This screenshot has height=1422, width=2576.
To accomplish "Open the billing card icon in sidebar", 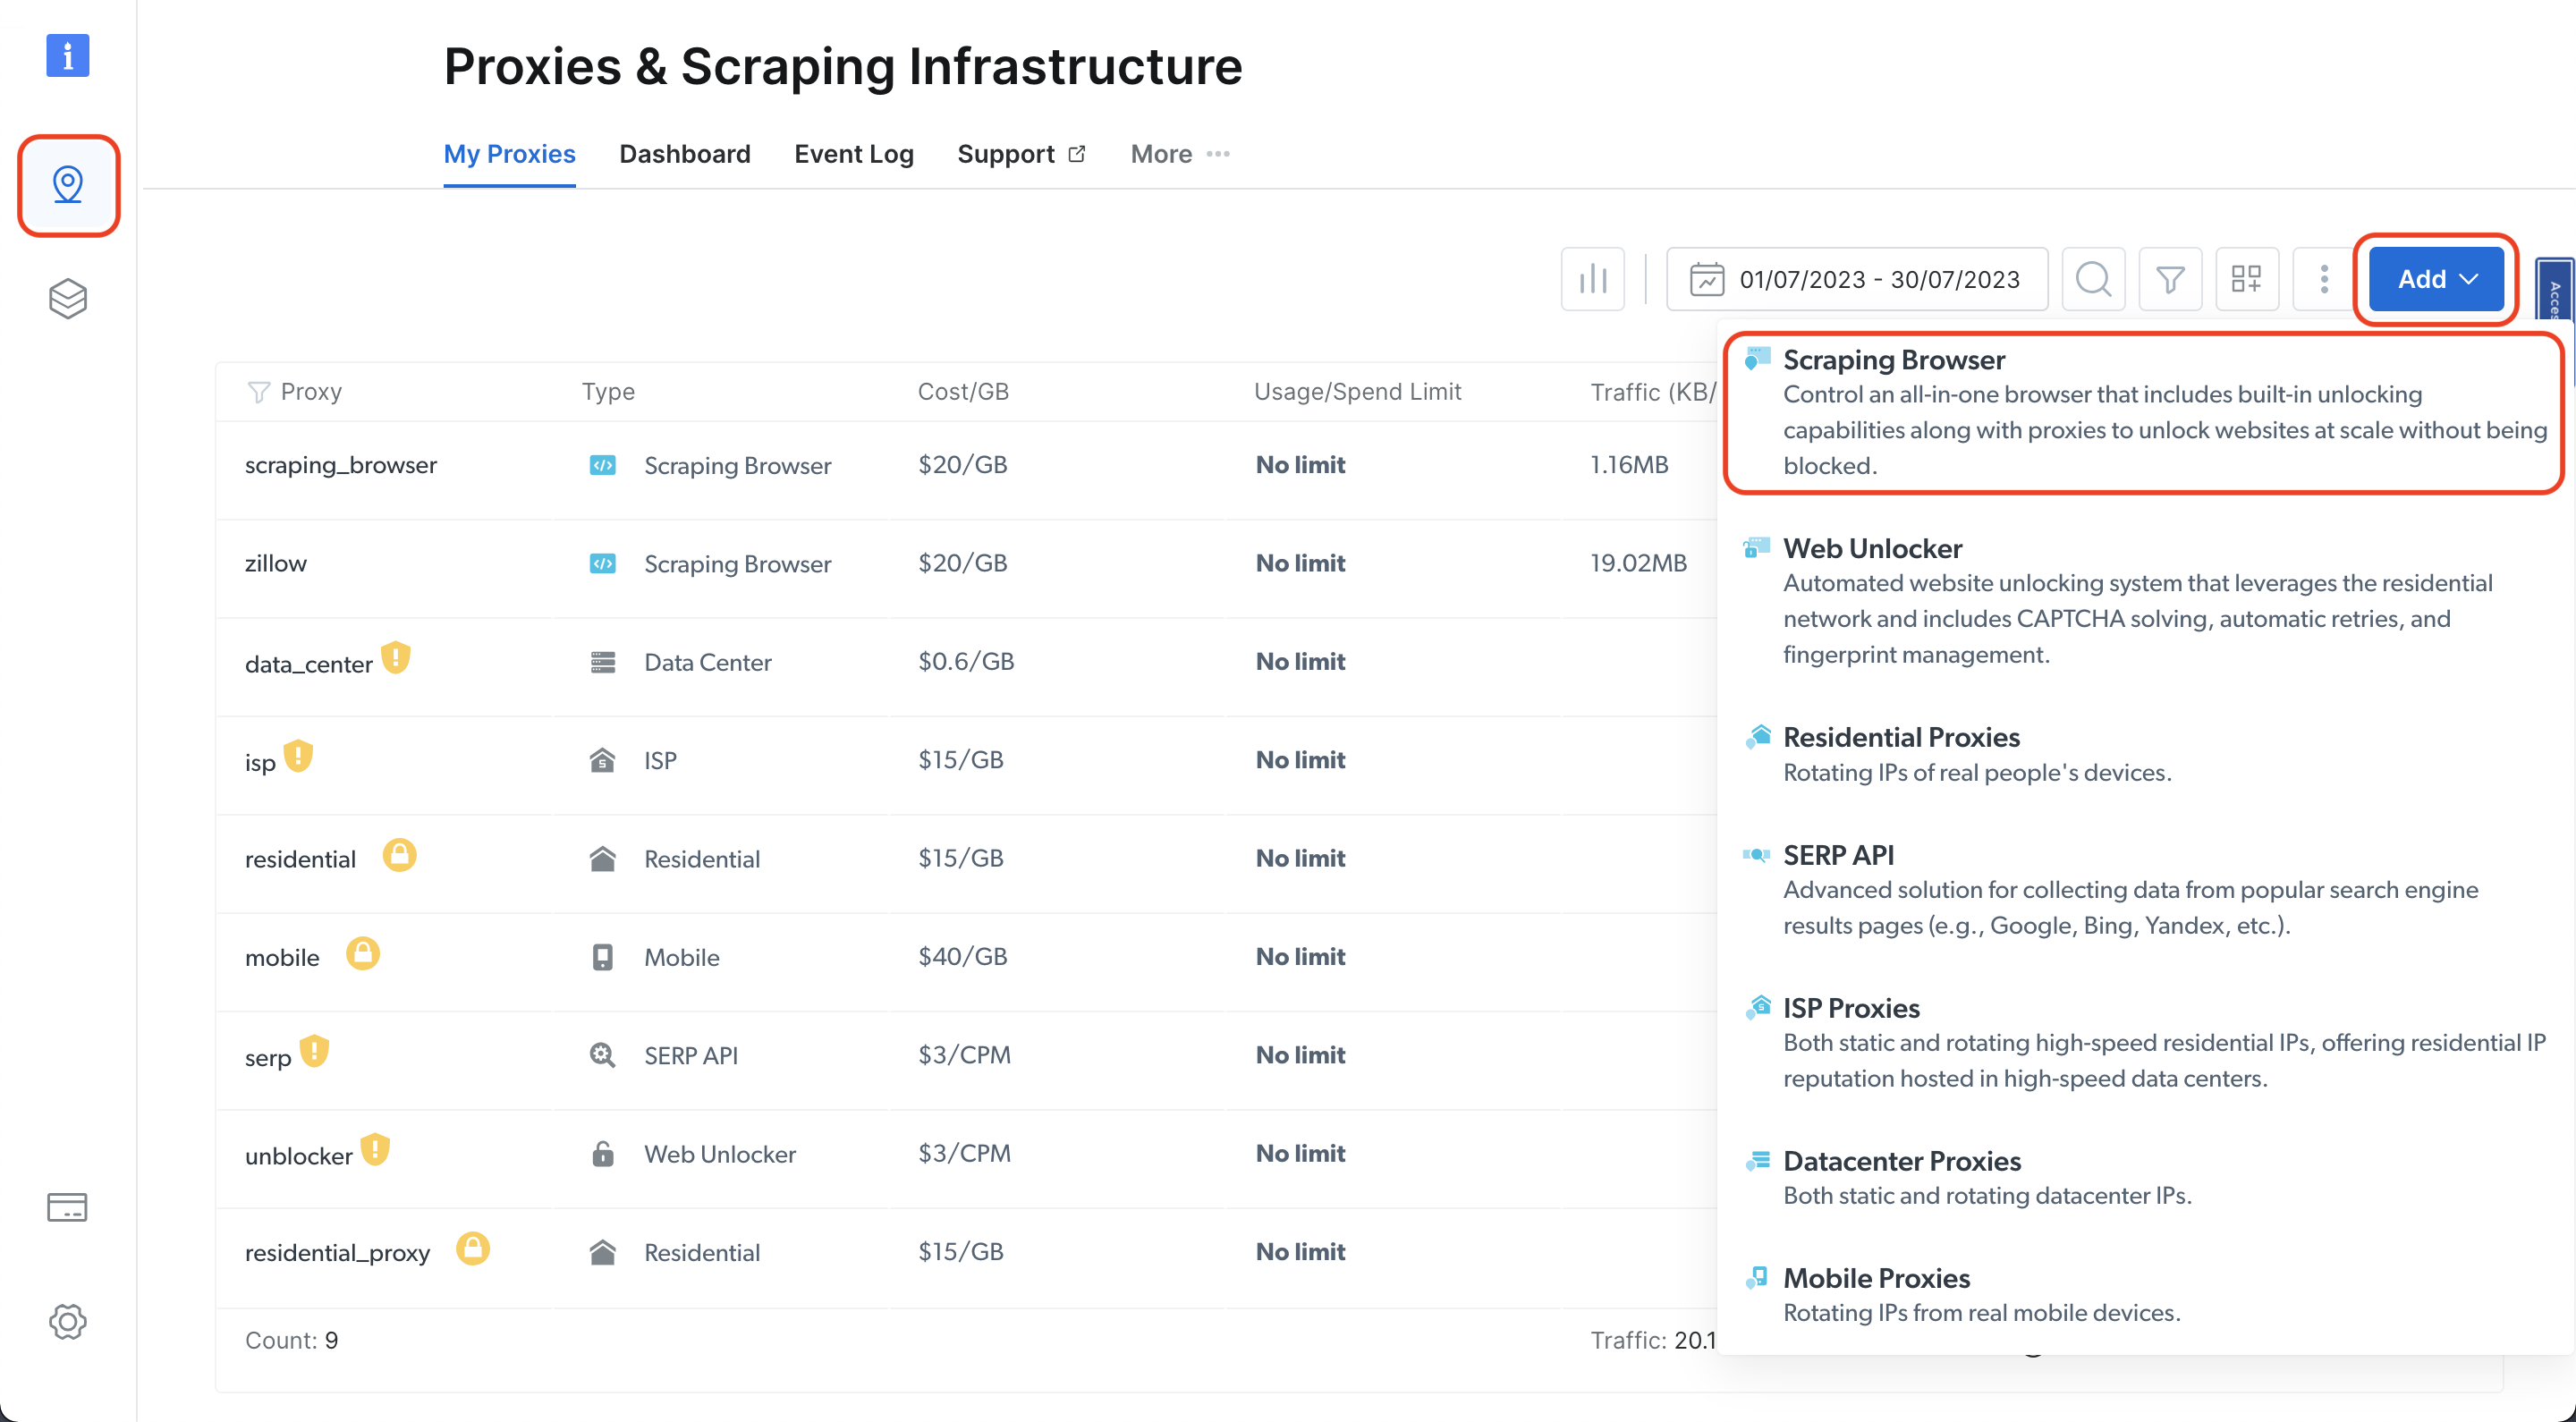I will [67, 1207].
